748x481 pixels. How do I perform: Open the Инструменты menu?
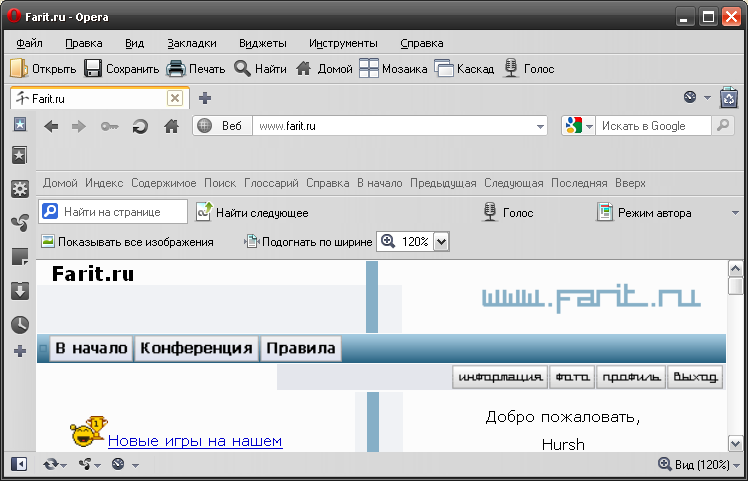(343, 43)
